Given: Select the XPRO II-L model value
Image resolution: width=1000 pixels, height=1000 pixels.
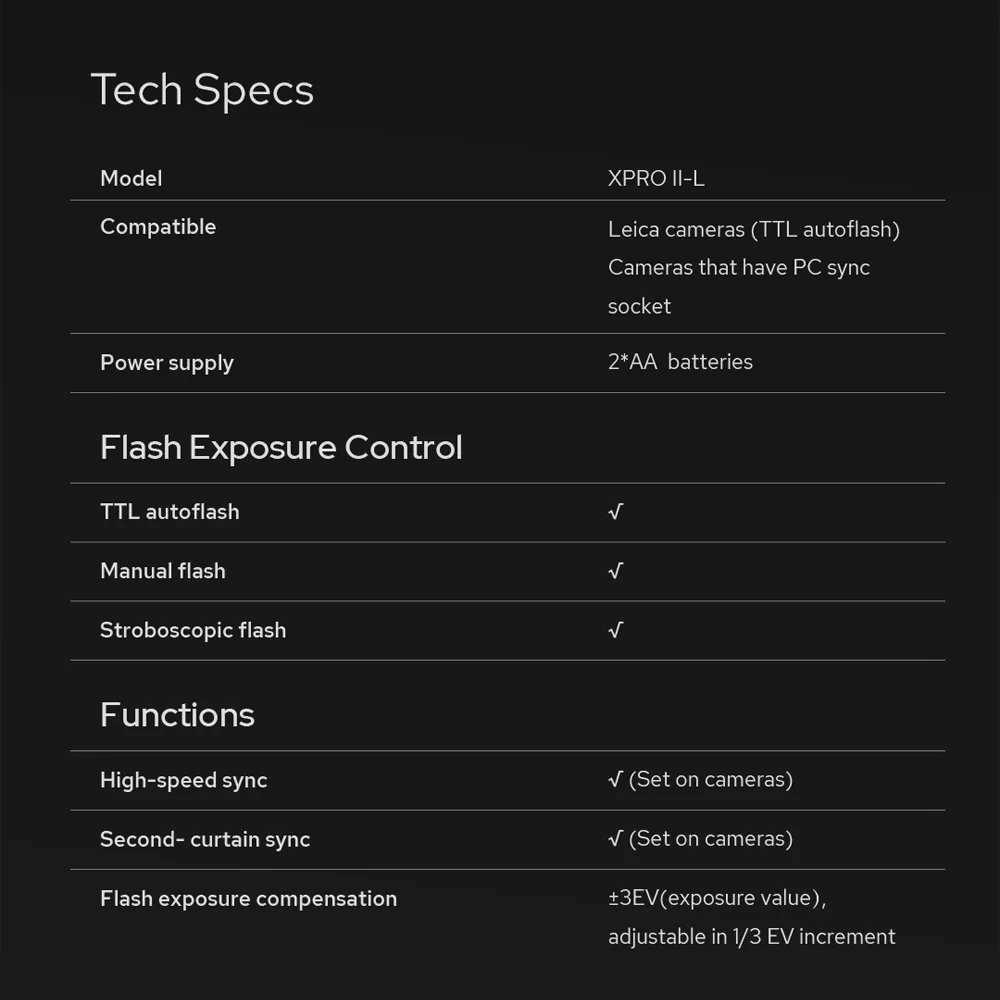Looking at the screenshot, I should click(x=656, y=178).
